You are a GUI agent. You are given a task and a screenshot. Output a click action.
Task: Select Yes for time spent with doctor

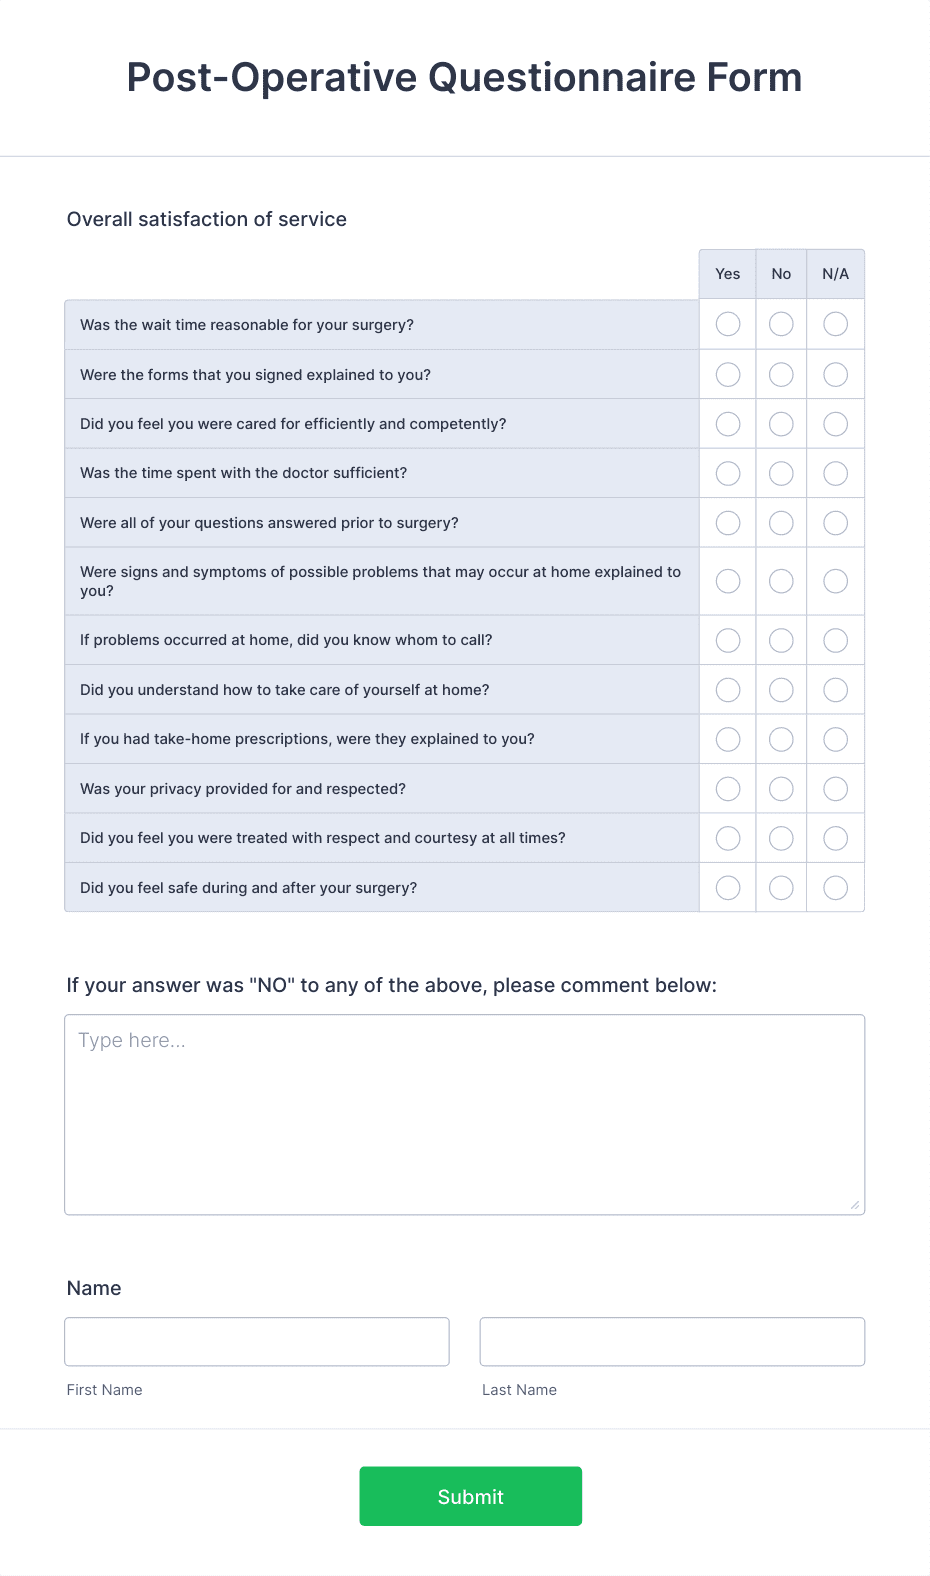point(727,473)
